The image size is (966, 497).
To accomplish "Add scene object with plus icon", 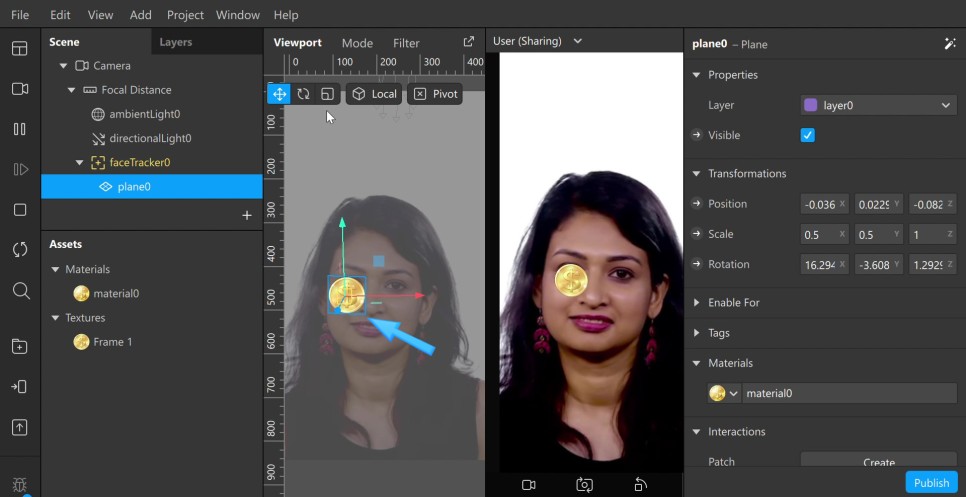I will click(x=247, y=216).
